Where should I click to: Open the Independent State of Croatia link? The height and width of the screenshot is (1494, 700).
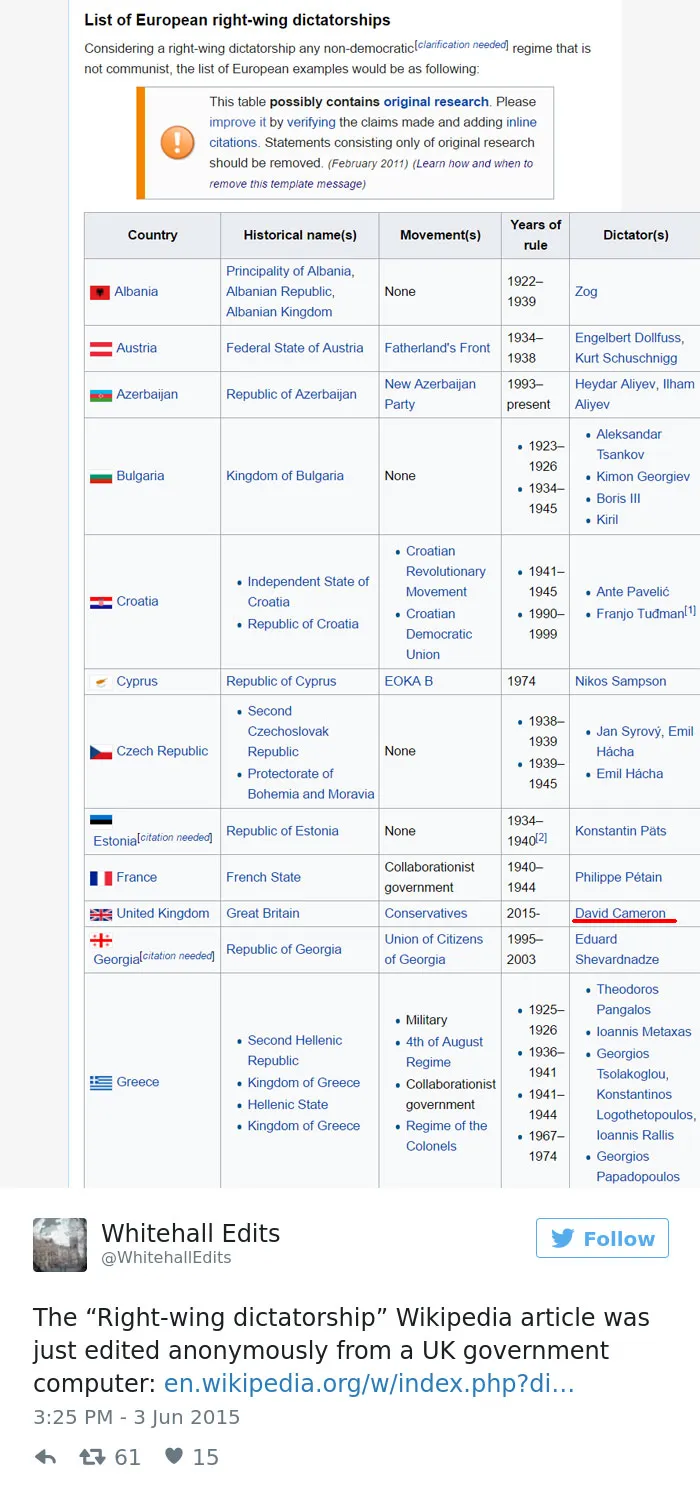pyautogui.click(x=308, y=592)
